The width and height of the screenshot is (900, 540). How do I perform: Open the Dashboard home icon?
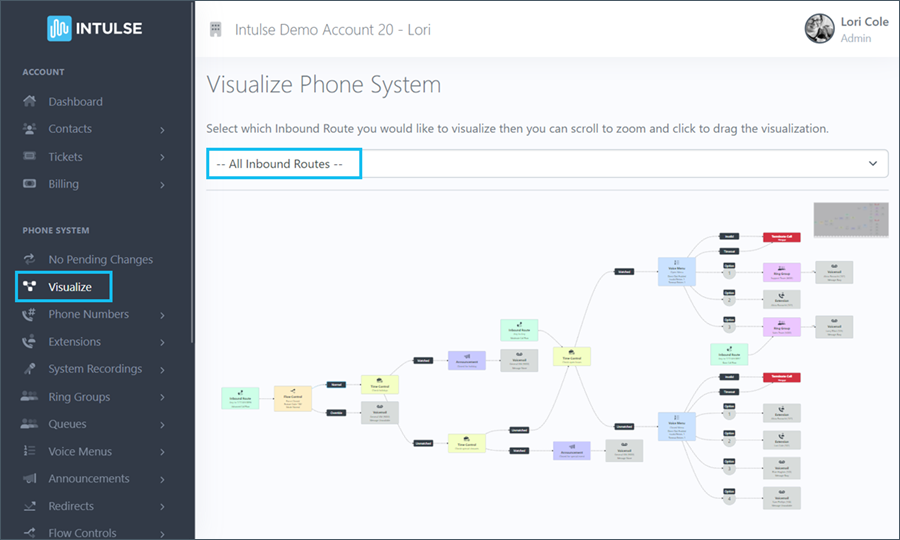click(x=29, y=102)
